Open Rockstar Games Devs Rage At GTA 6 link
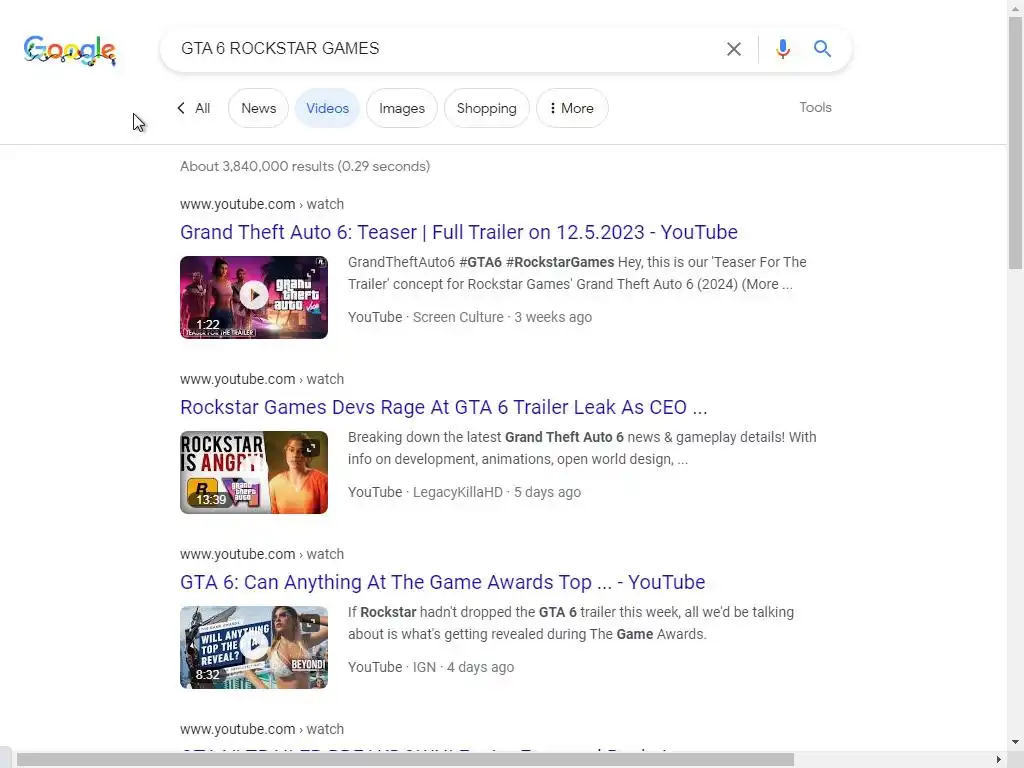This screenshot has height=768, width=1024. tap(443, 408)
